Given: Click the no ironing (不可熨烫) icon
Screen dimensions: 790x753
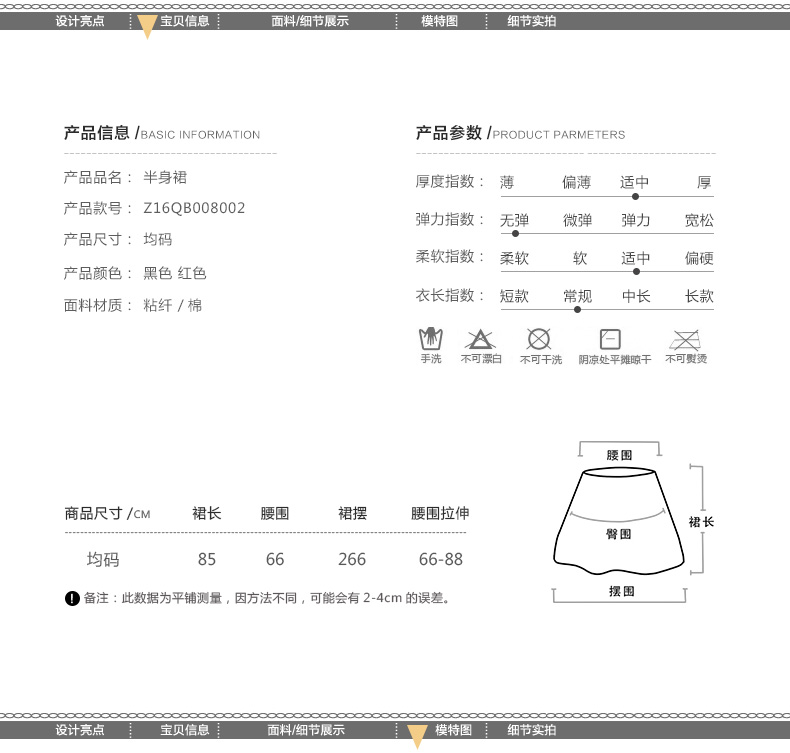Looking at the screenshot, I should (685, 340).
